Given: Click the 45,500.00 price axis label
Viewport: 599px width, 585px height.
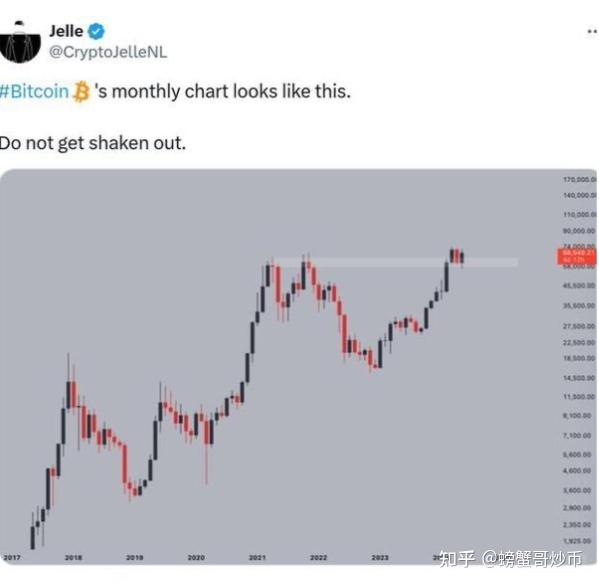Looking at the screenshot, I should [x=579, y=286].
